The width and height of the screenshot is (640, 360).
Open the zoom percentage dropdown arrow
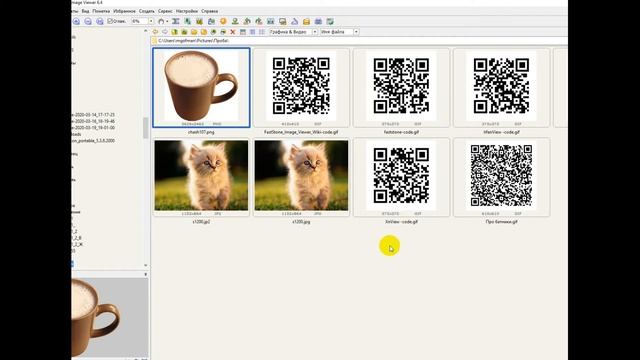pos(151,21)
